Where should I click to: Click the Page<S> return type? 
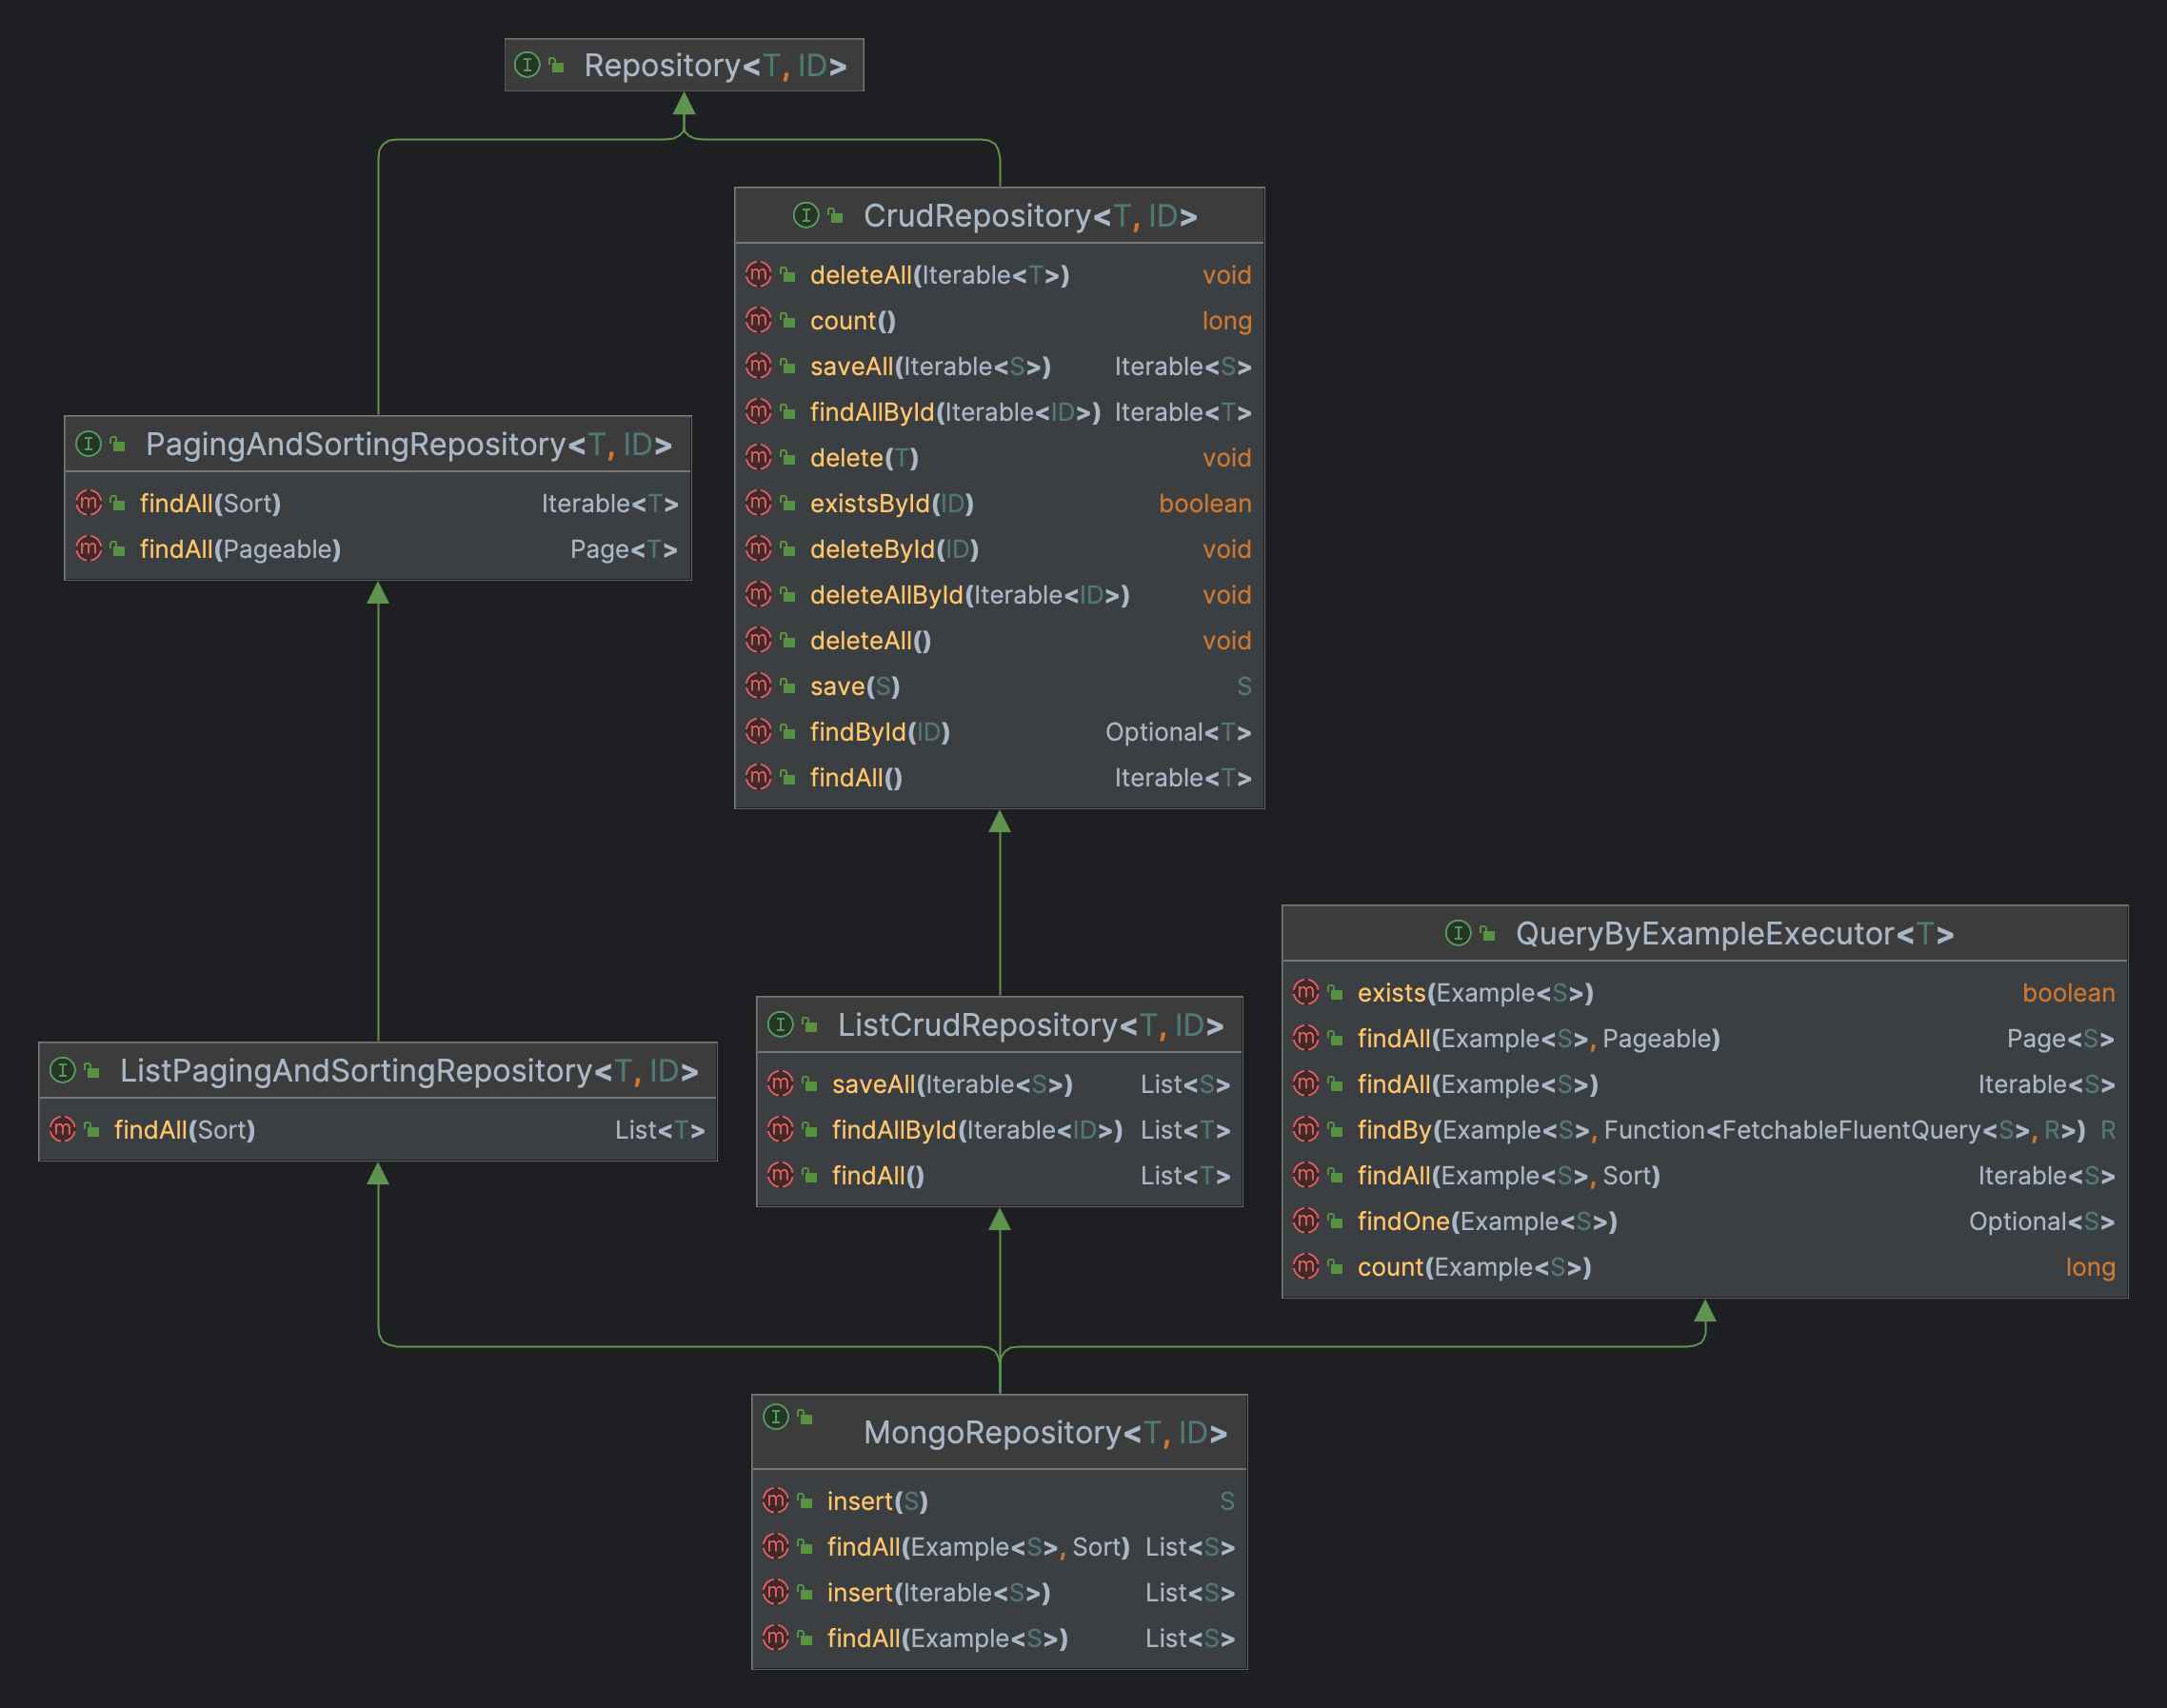pyautogui.click(x=2061, y=1038)
